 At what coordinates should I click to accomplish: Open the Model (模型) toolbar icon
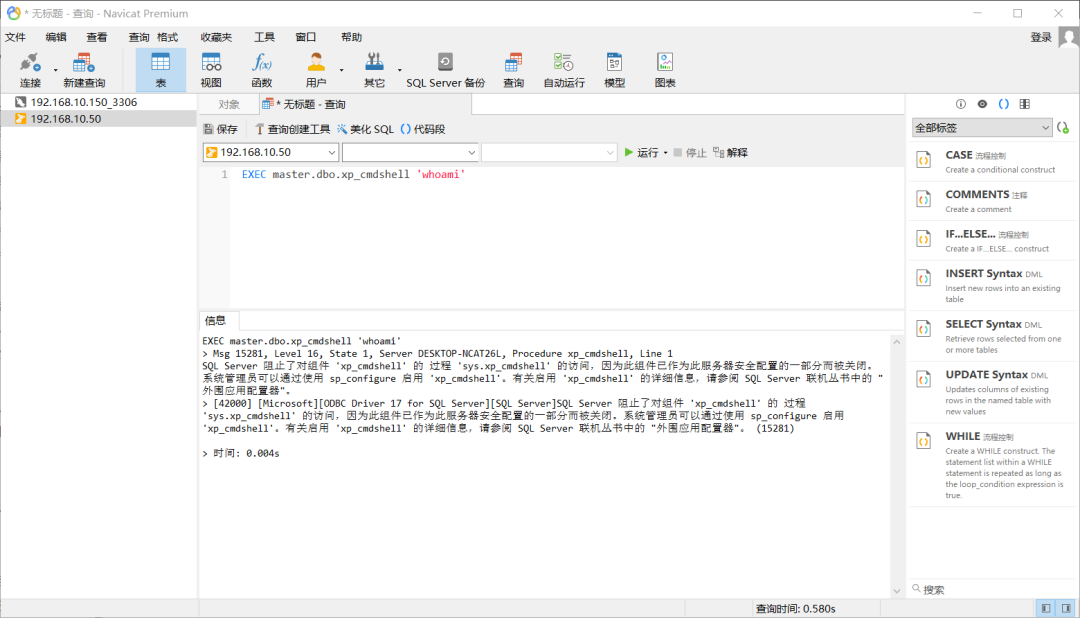tap(614, 70)
